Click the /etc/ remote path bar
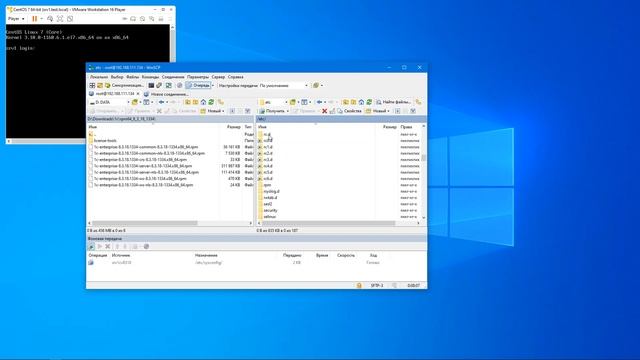 click(x=341, y=119)
